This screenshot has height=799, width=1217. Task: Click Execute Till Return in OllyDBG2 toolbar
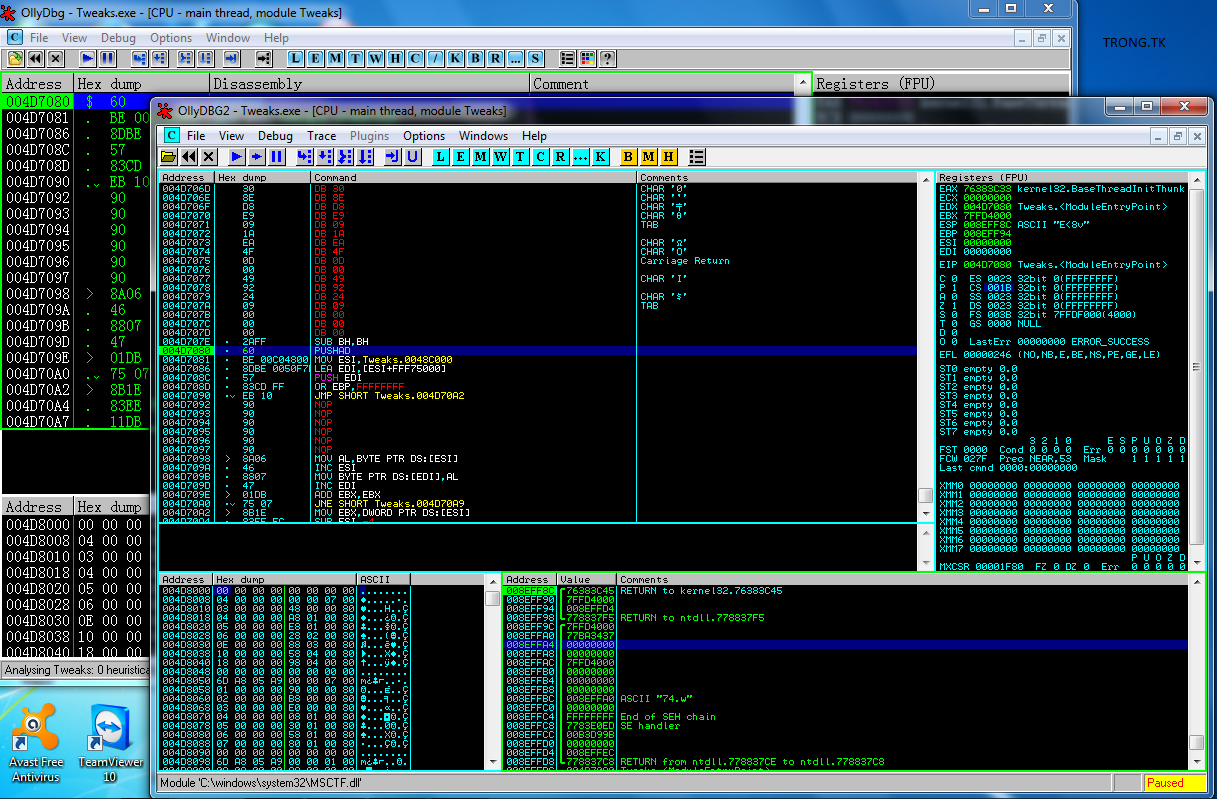click(392, 157)
